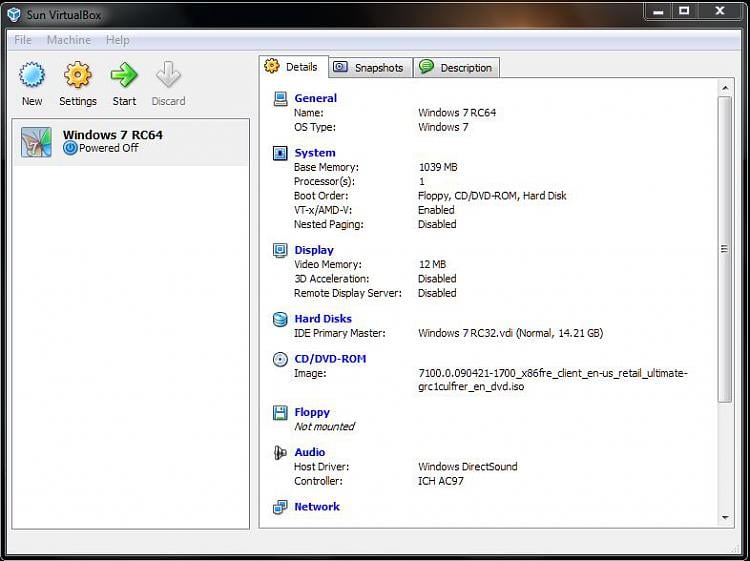
Task: Click the details pane scrollbar thumb
Action: point(725,249)
